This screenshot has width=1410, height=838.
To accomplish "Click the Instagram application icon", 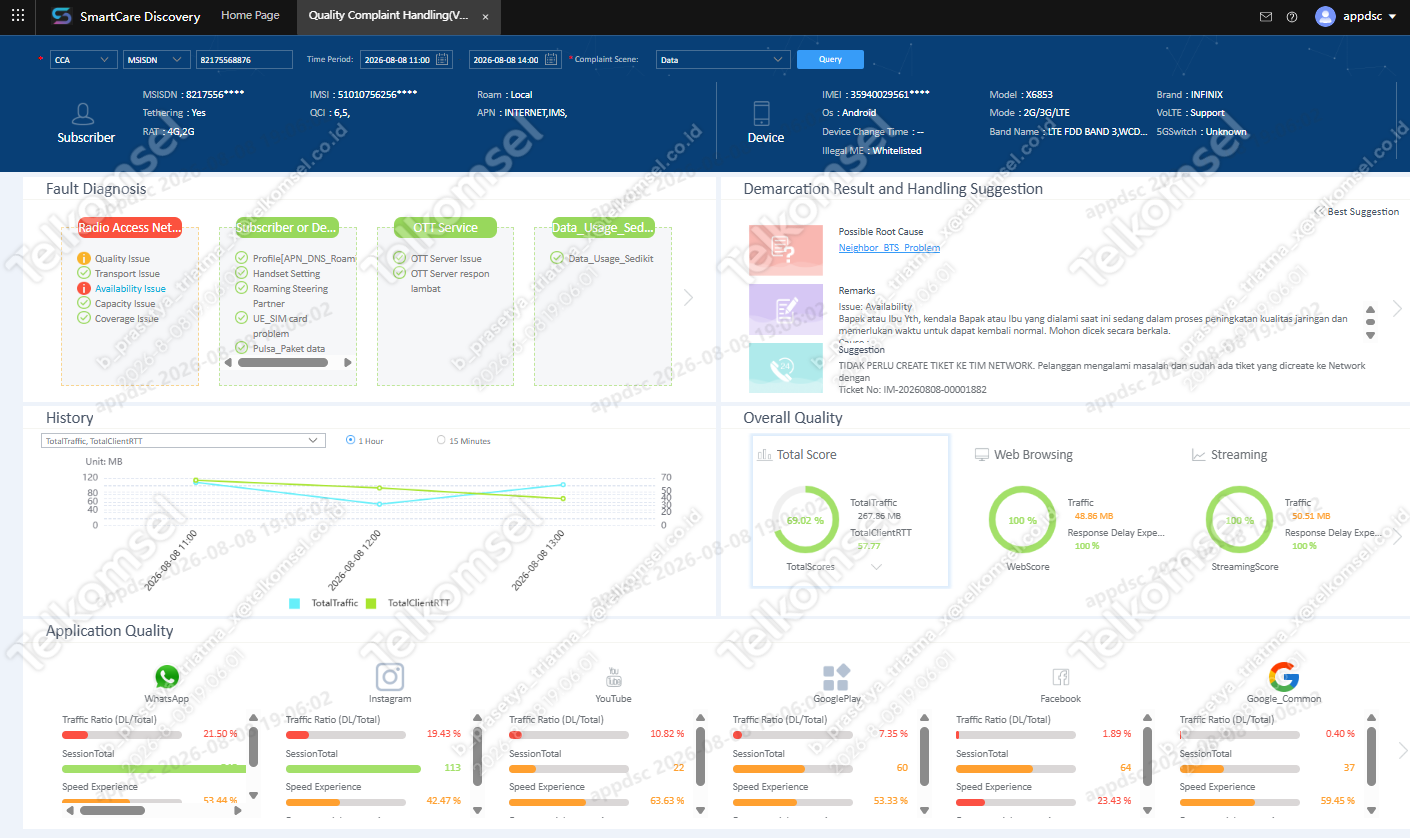I will [x=390, y=677].
